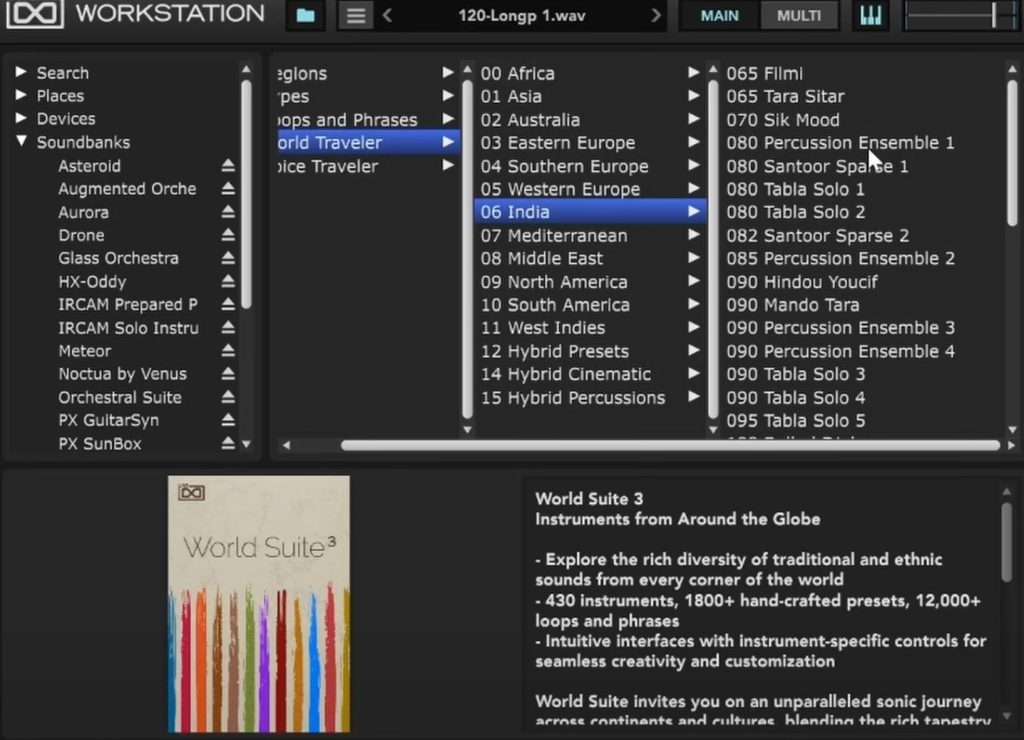Collapse the Soundbanks tree
This screenshot has width=1024, height=740.
tap(21, 142)
